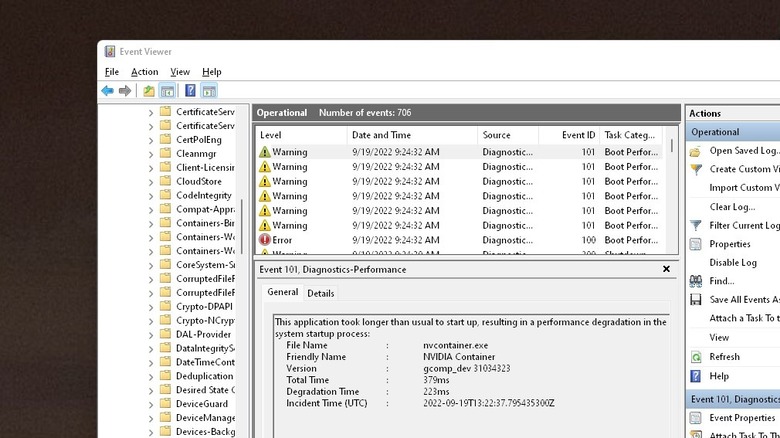Click the Up One Level folder icon
Viewport: 780px width, 438px height.
[x=149, y=91]
